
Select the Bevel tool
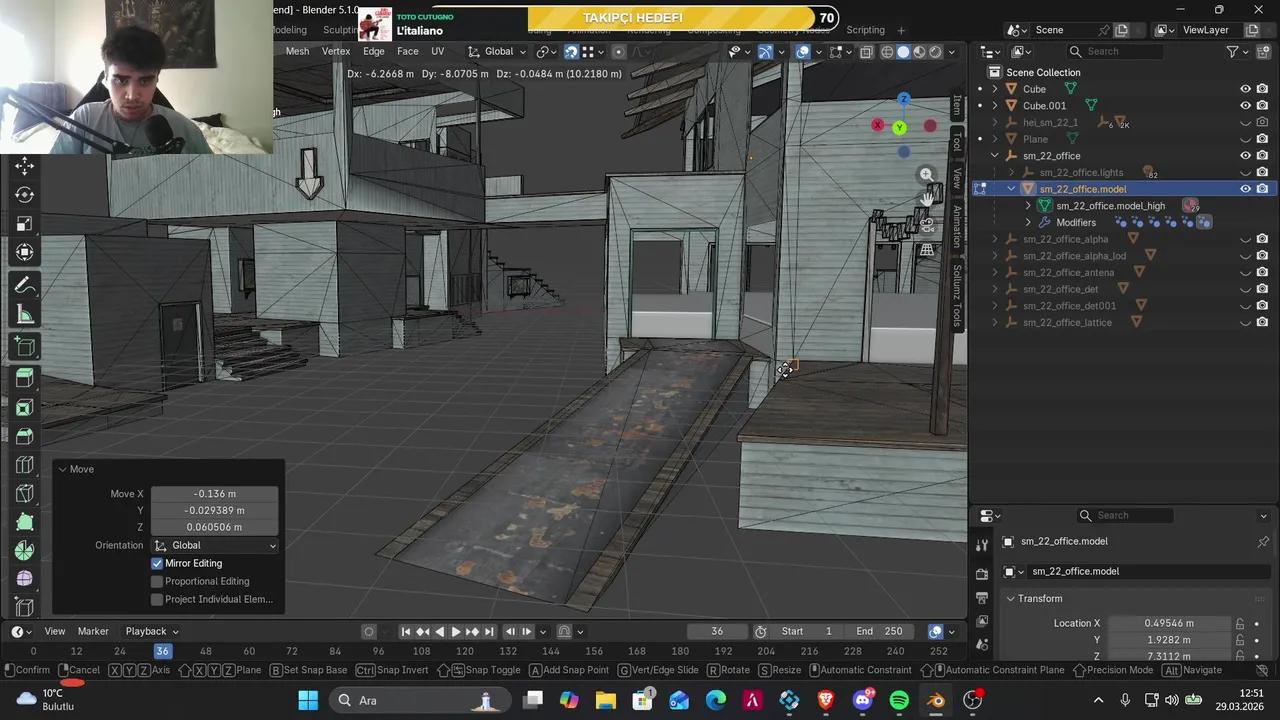pos(25,436)
